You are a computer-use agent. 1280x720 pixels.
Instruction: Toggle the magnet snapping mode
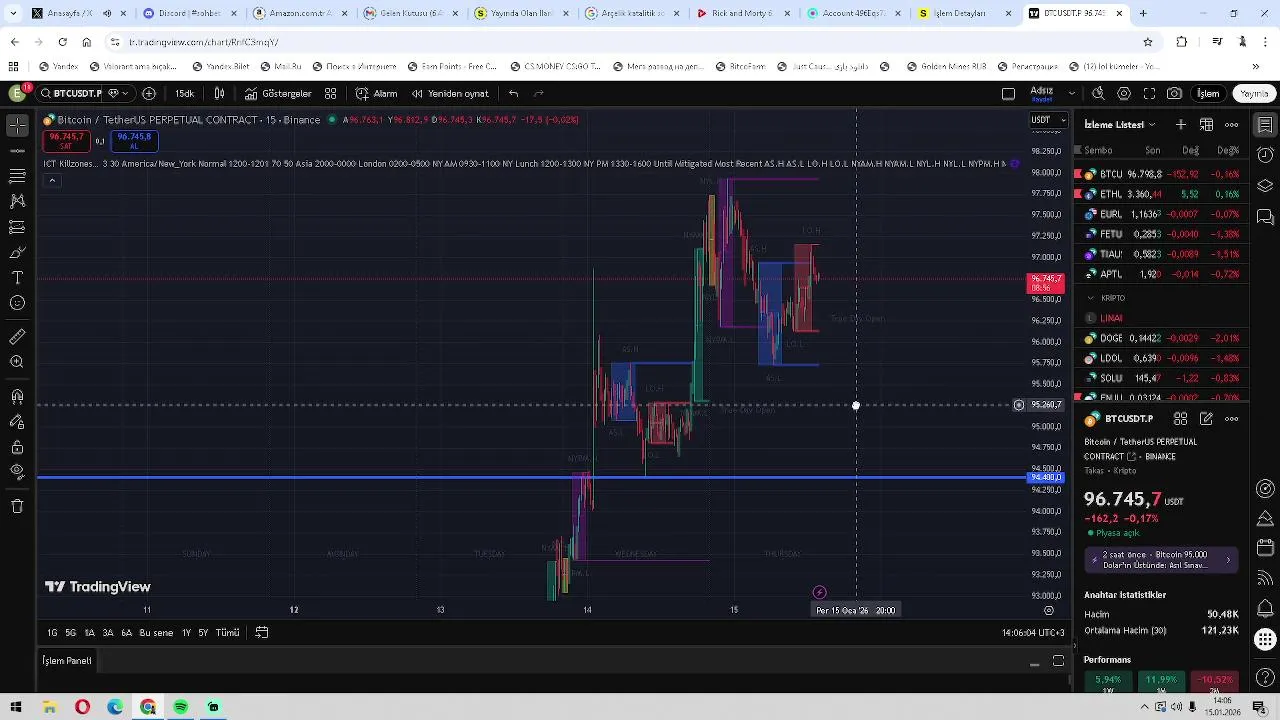17,397
